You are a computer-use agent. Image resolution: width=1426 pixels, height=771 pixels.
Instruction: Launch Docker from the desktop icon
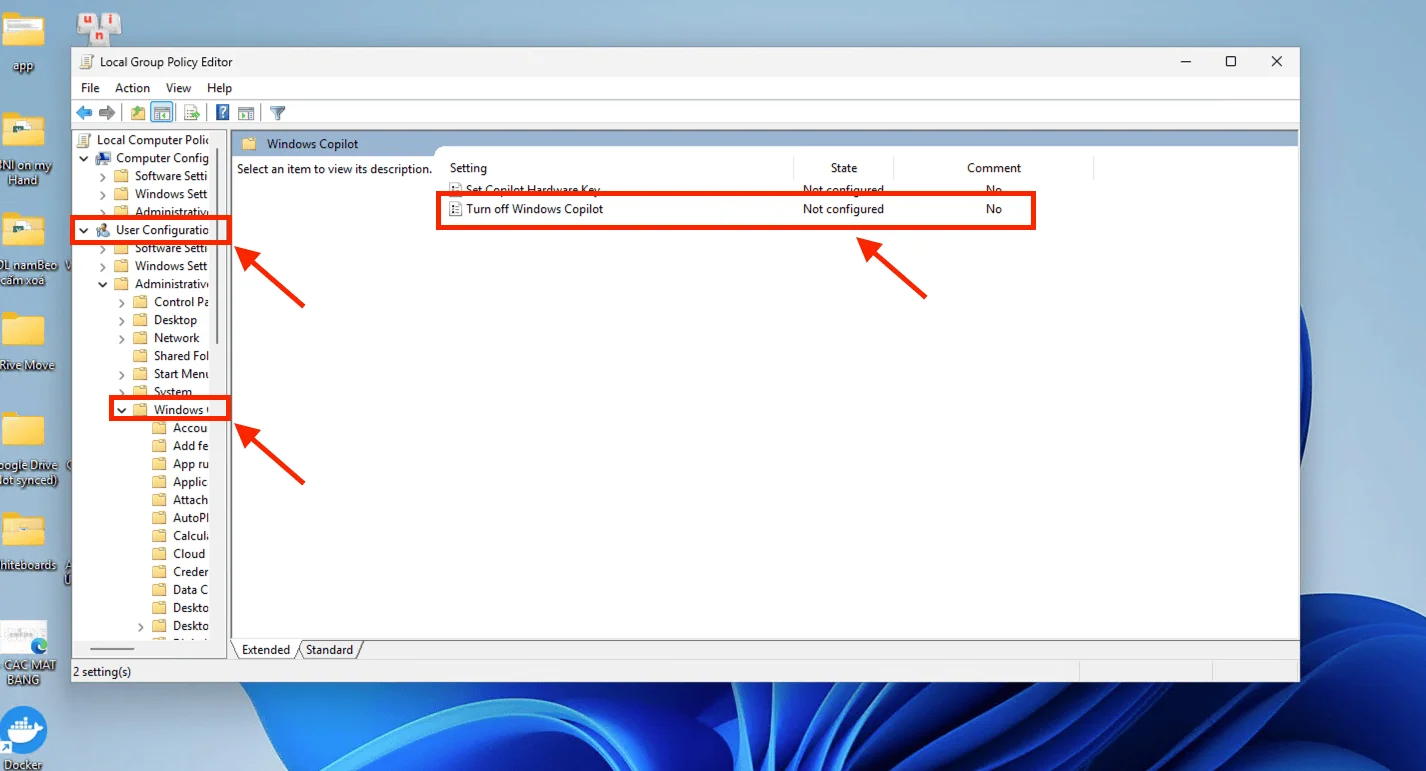pyautogui.click(x=25, y=730)
